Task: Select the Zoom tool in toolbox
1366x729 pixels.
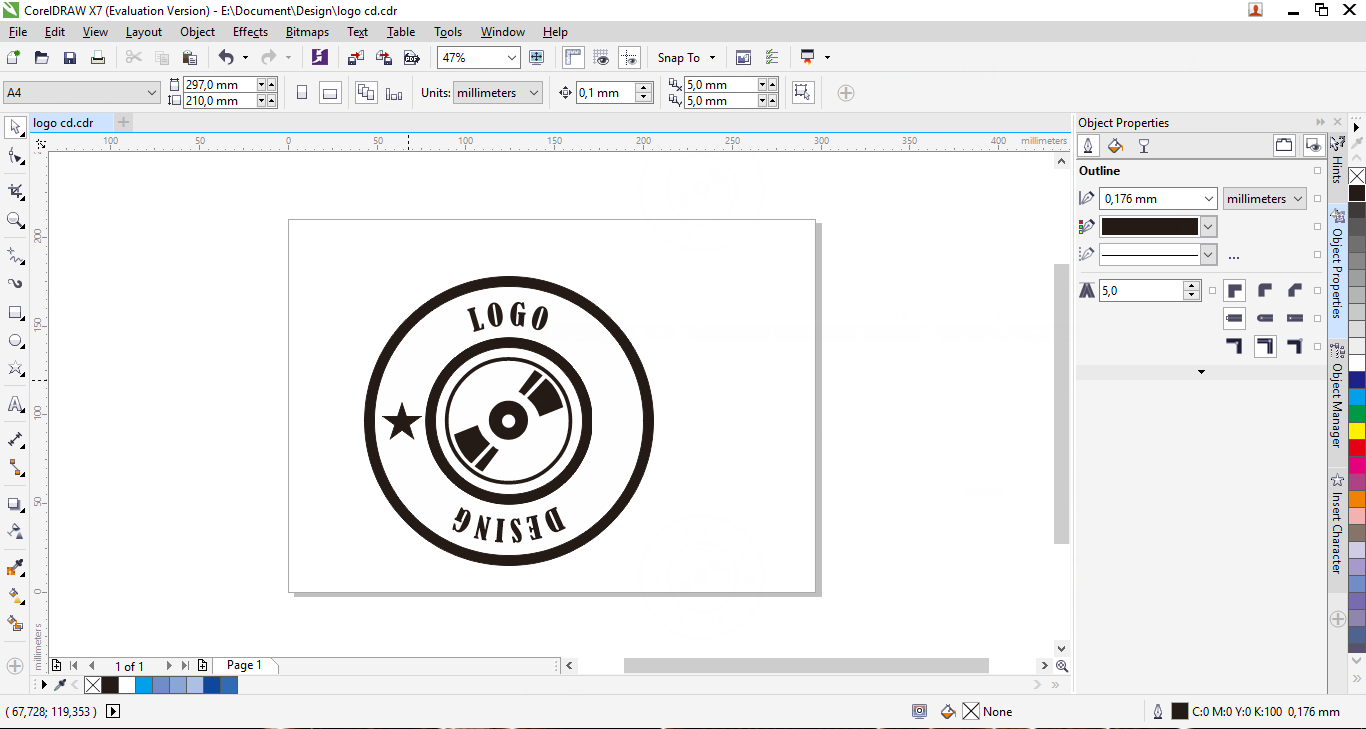Action: point(15,220)
